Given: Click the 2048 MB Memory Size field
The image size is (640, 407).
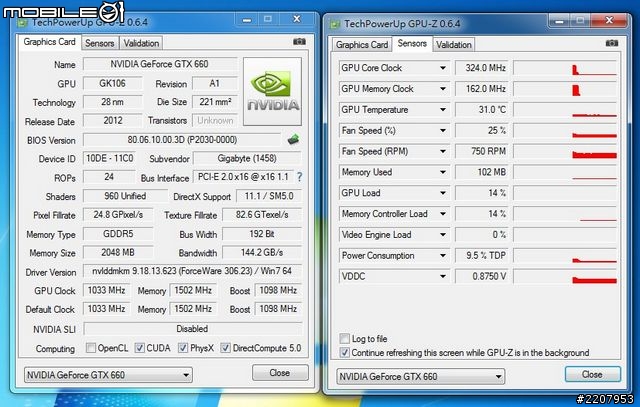Looking at the screenshot, I should (118, 253).
